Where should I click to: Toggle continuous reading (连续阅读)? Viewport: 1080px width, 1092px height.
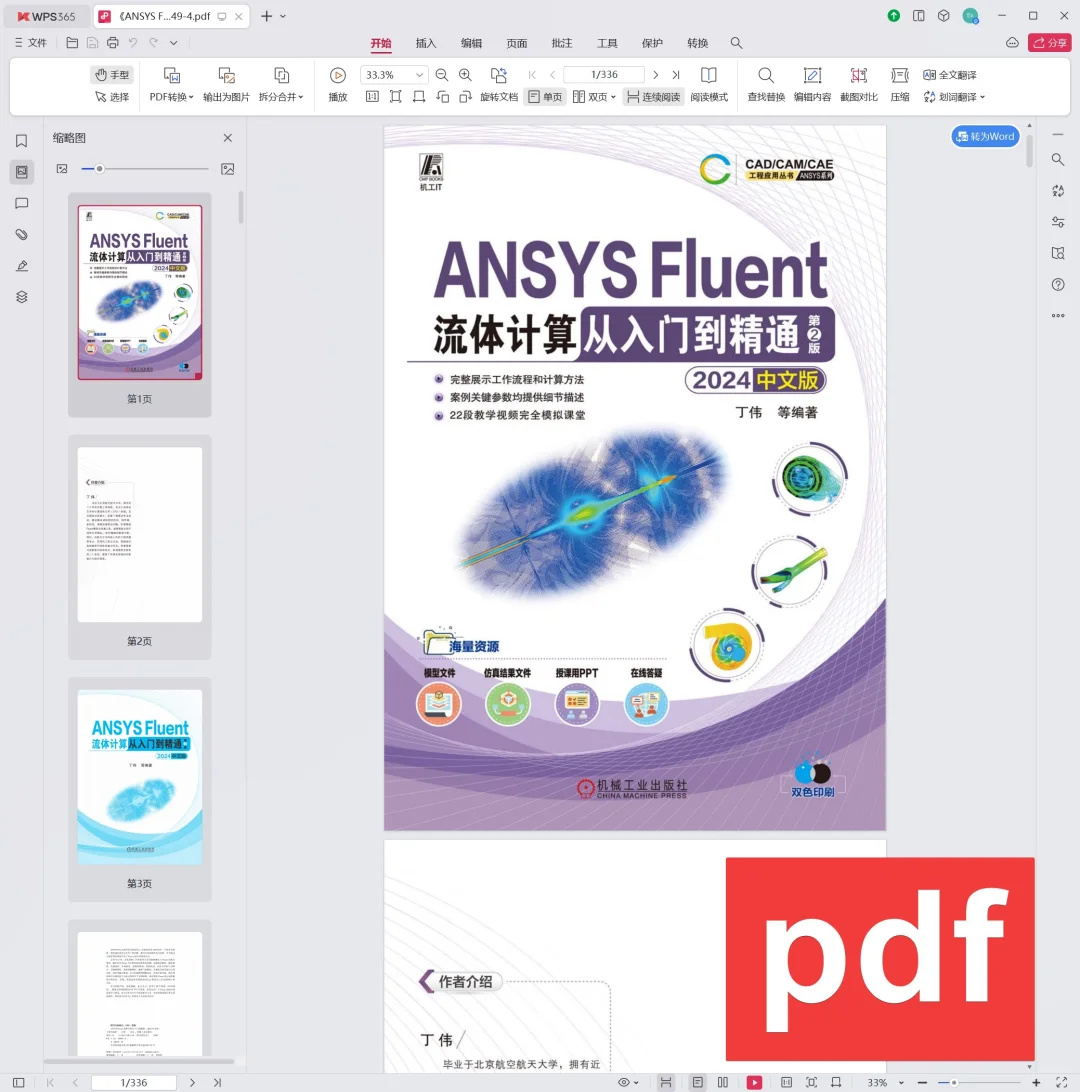pyautogui.click(x=653, y=97)
